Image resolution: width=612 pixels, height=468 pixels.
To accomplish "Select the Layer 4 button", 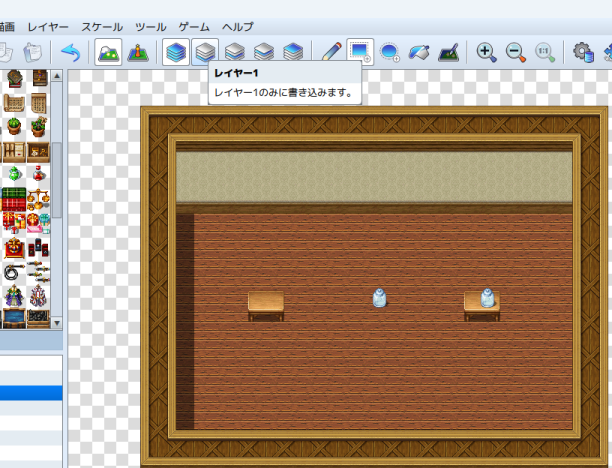I will 293,52.
